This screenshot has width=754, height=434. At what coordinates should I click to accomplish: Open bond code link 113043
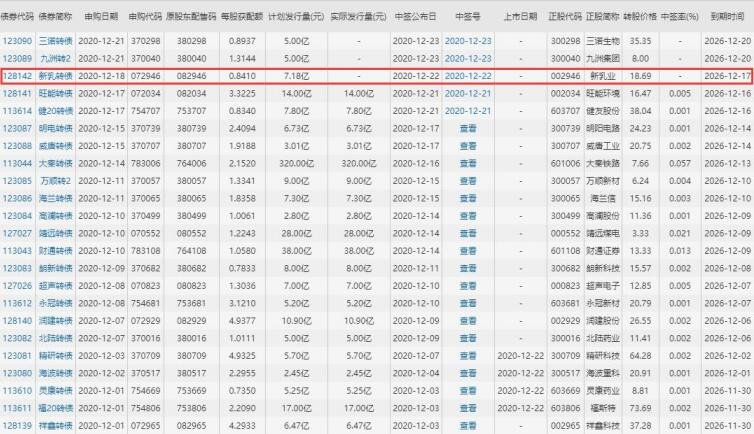17,251
